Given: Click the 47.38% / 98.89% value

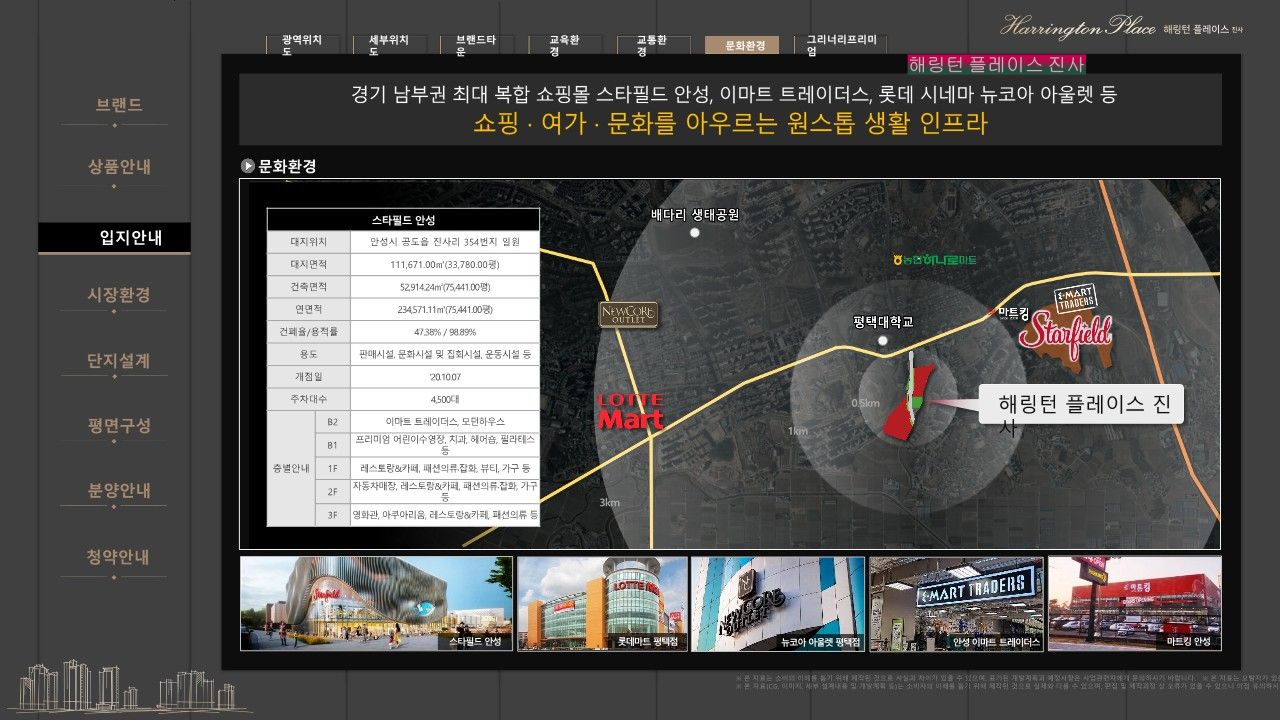Looking at the screenshot, I should [x=445, y=331].
